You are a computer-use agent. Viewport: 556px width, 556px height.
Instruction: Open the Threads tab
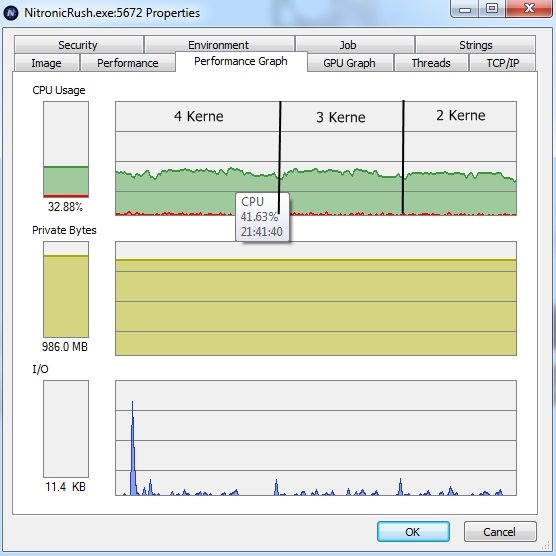(431, 63)
